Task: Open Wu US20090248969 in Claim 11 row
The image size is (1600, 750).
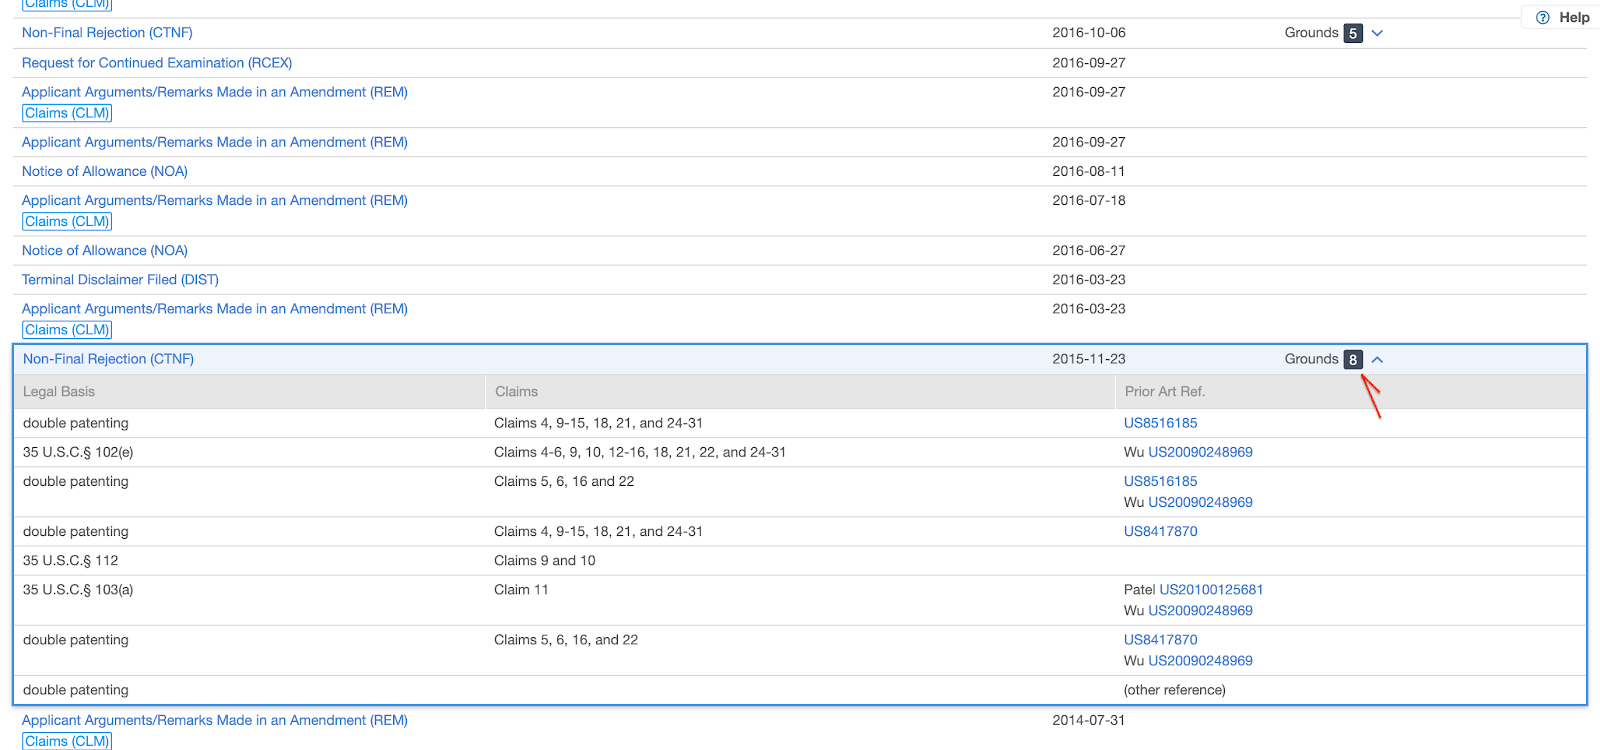Action: [x=1200, y=611]
